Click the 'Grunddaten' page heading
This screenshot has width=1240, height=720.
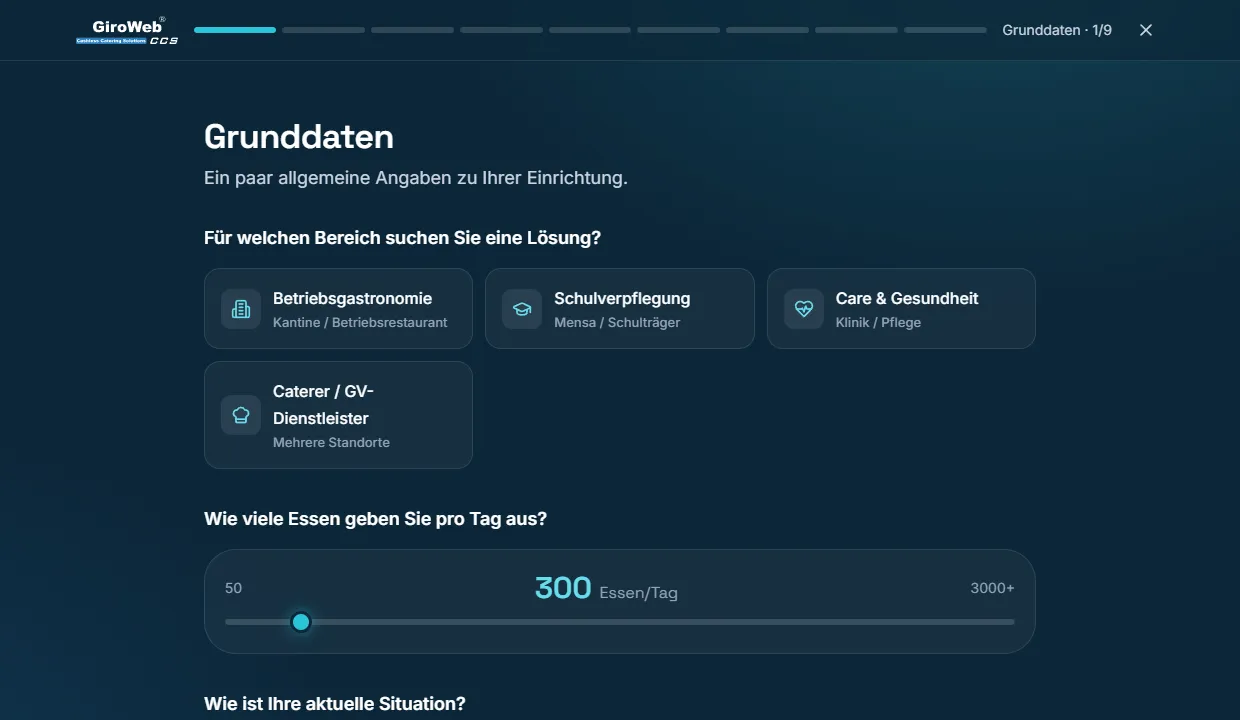pyautogui.click(x=299, y=136)
